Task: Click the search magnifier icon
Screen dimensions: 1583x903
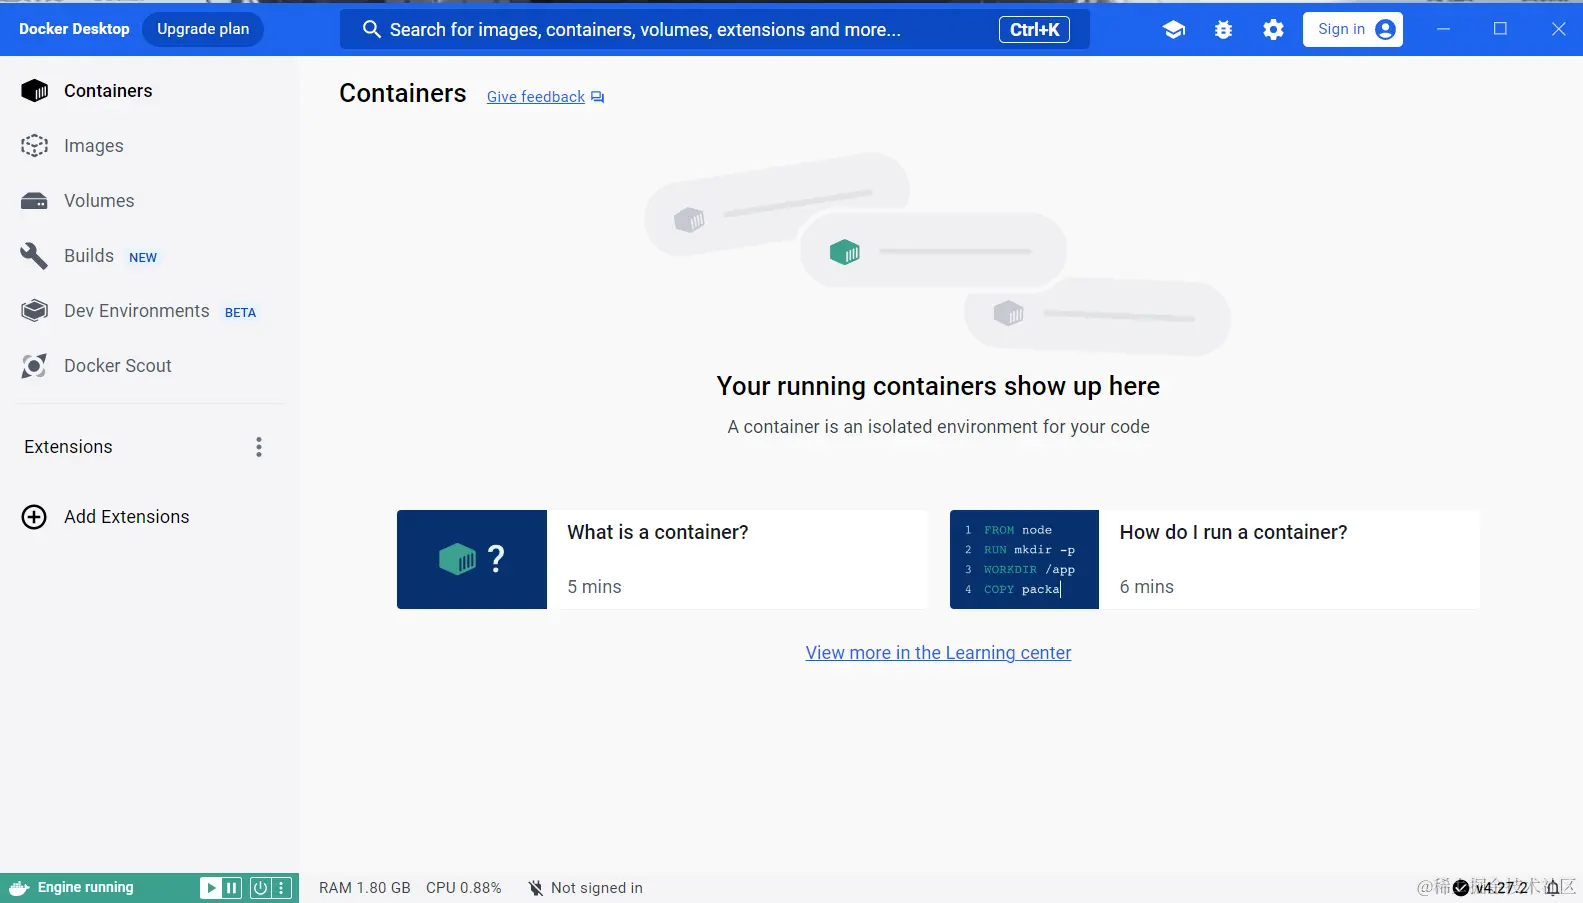Action: point(371,30)
